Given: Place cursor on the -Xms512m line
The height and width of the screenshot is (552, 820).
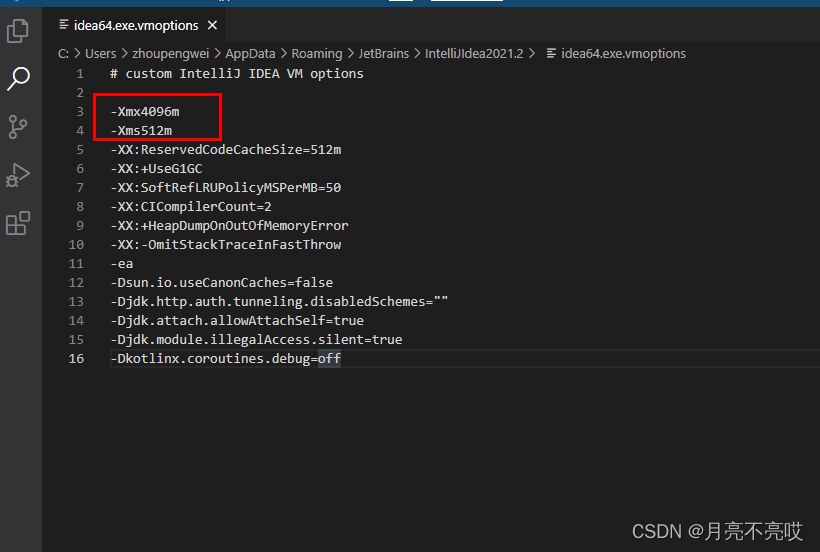Looking at the screenshot, I should coord(141,131).
